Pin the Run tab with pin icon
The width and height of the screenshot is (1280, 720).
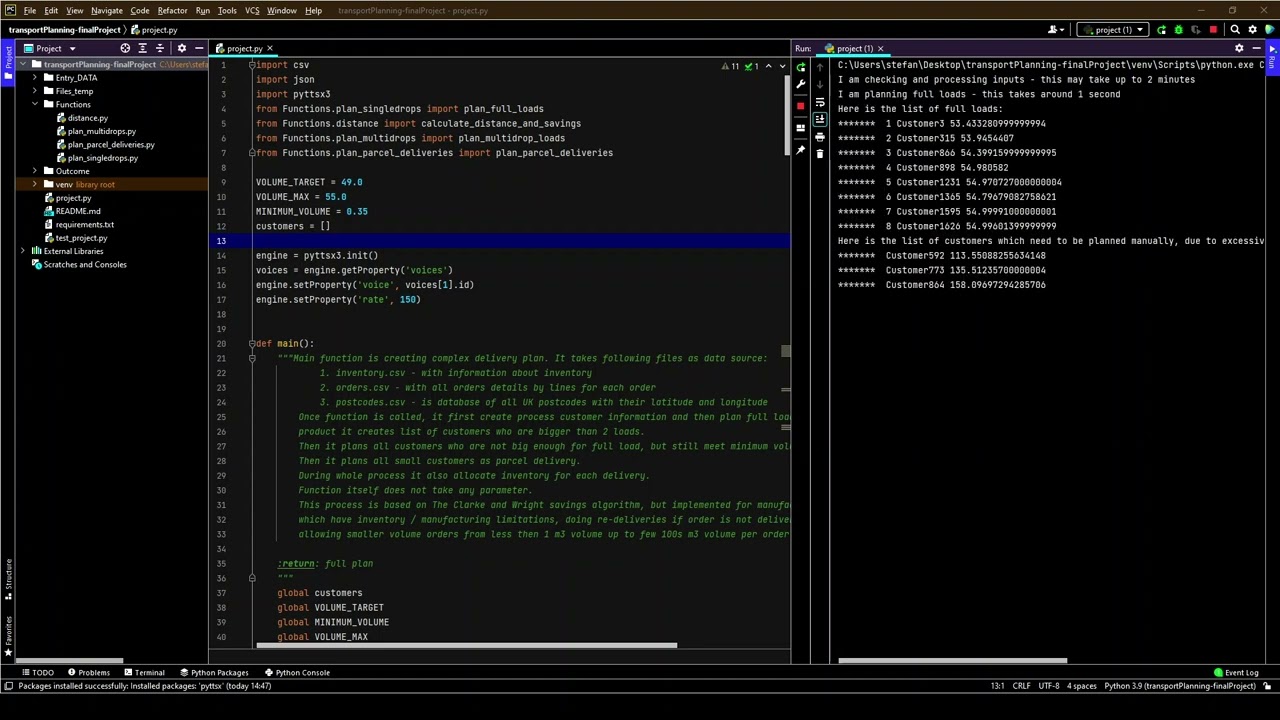(x=801, y=150)
